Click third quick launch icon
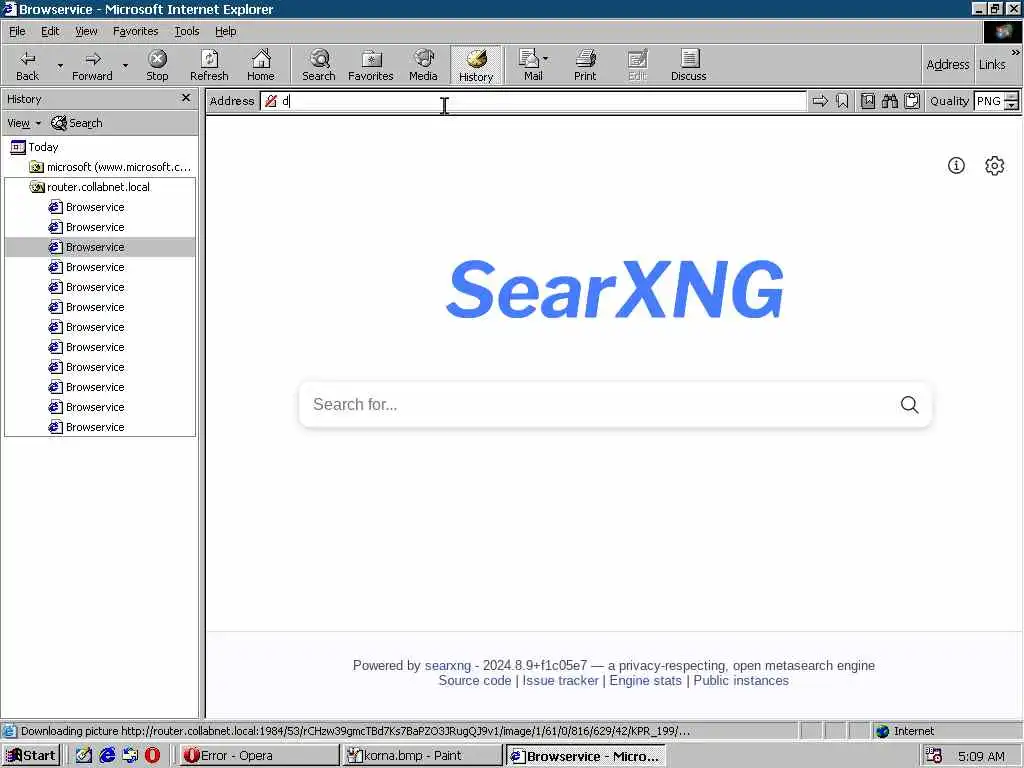Viewport: 1024px width, 768px height. (130, 756)
